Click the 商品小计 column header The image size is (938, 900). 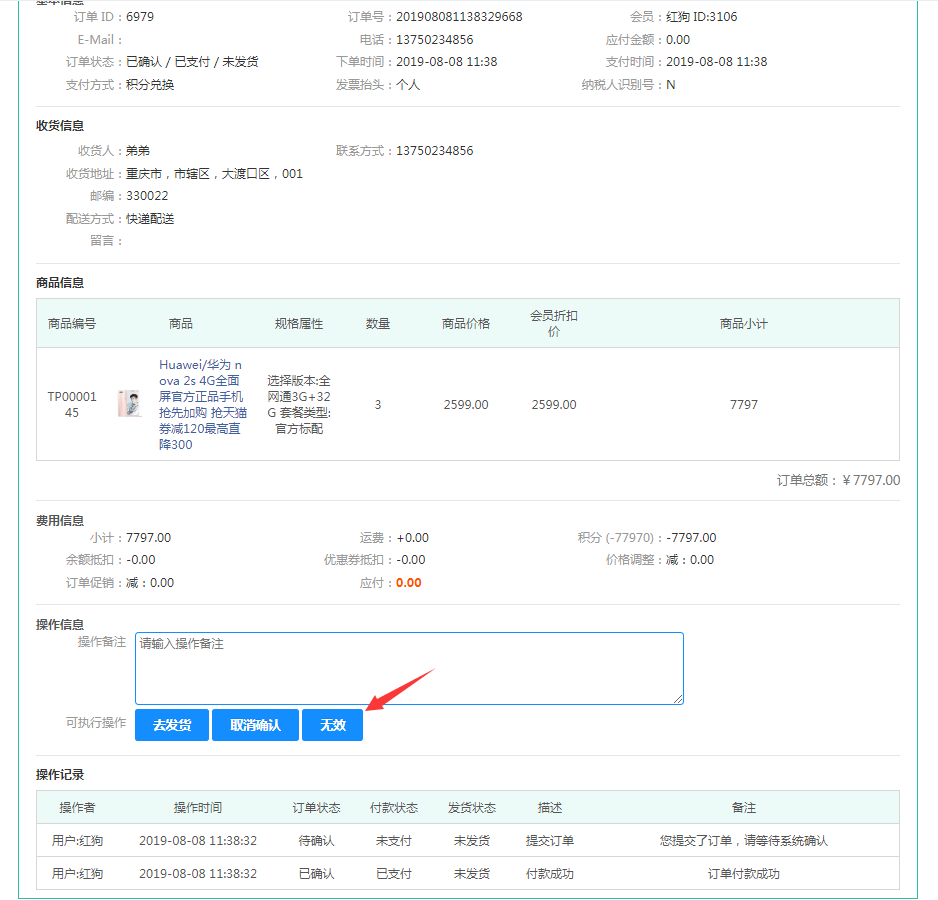click(743, 323)
